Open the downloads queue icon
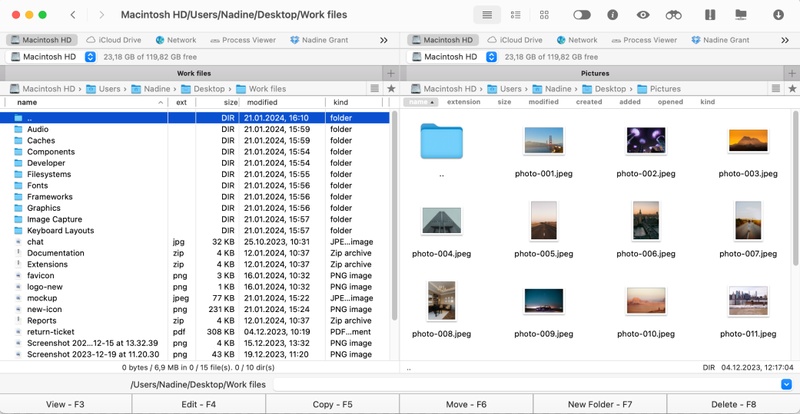800x414 pixels. [x=778, y=15]
